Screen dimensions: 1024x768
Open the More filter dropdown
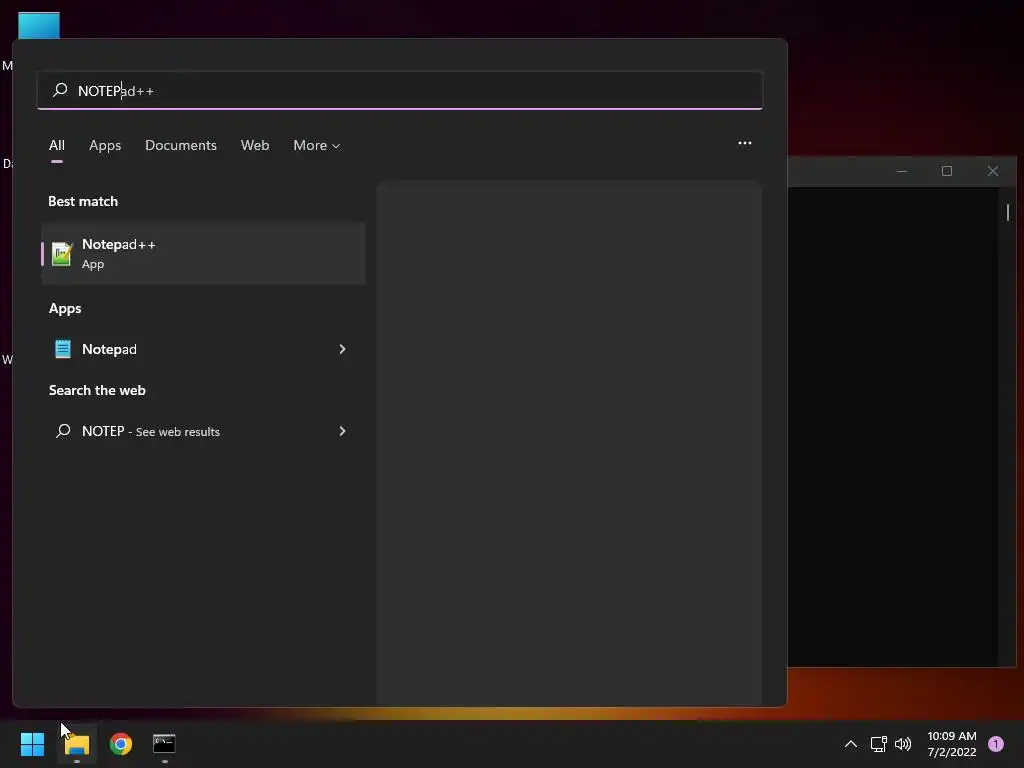(317, 146)
